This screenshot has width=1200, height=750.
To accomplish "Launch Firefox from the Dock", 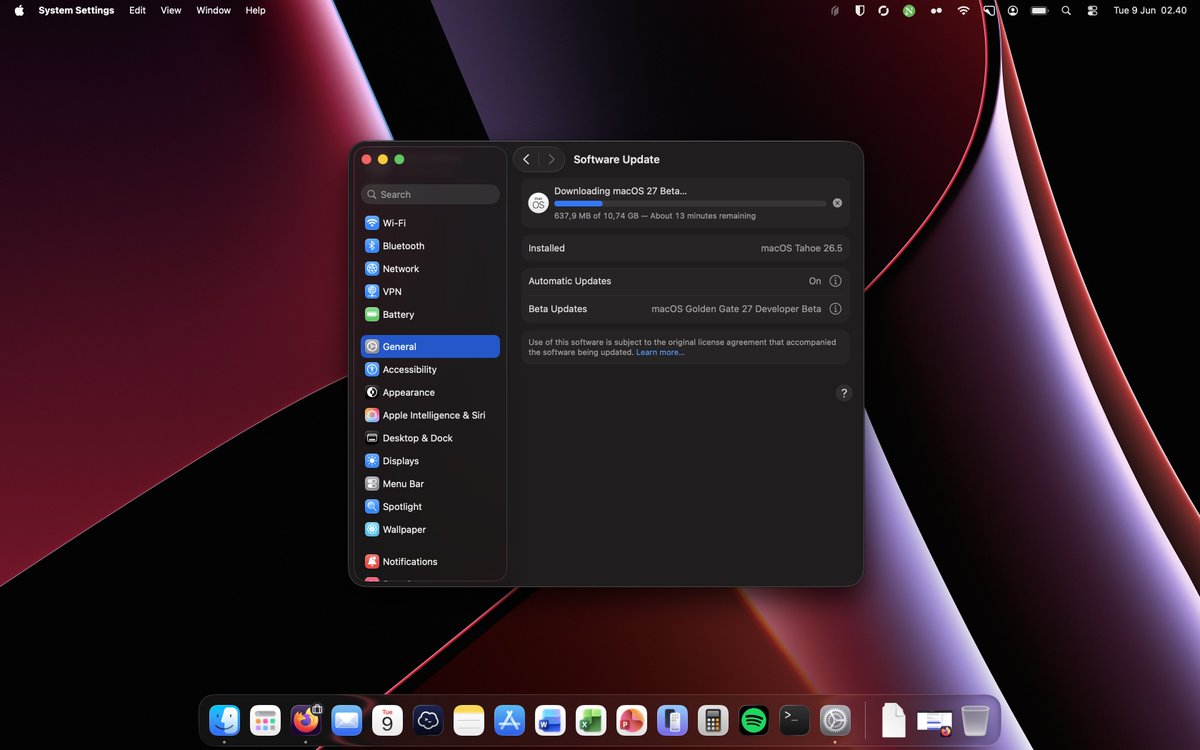I will pyautogui.click(x=306, y=720).
